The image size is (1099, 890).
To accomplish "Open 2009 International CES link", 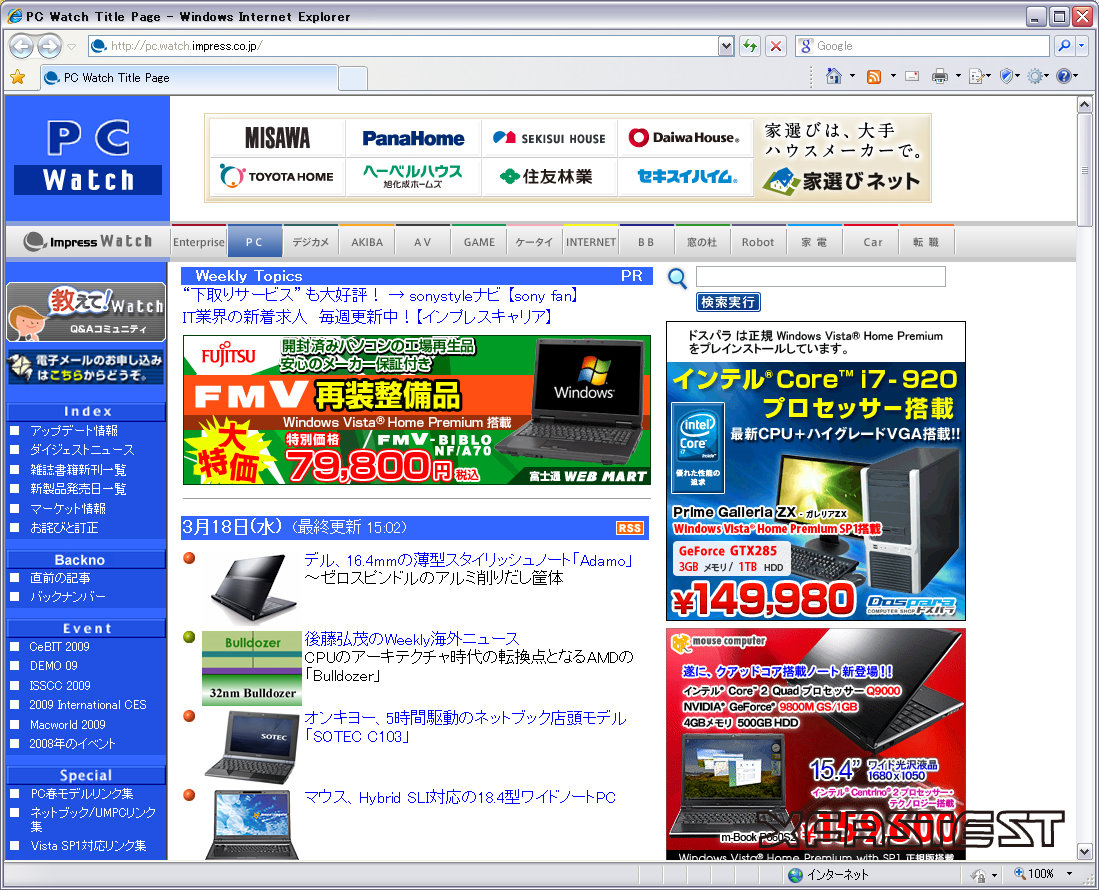I will point(88,705).
